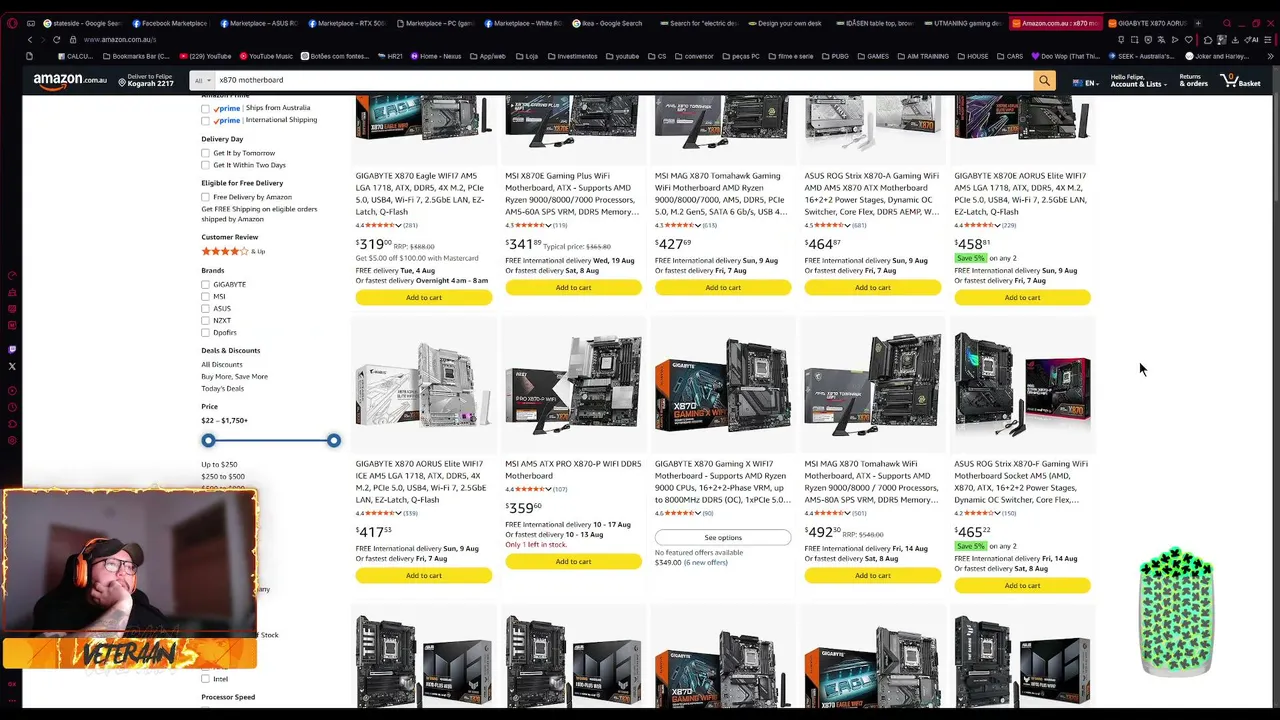
Task: Tick Free Delivery by Amazon checkbox
Action: coord(205,197)
